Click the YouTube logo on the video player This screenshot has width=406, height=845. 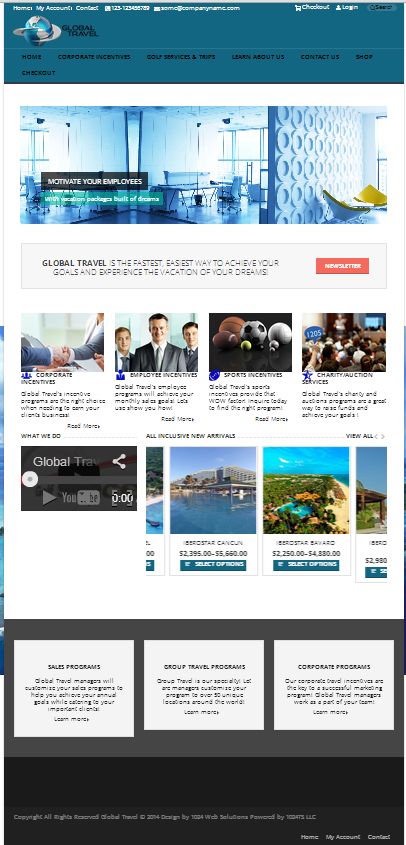[81, 497]
